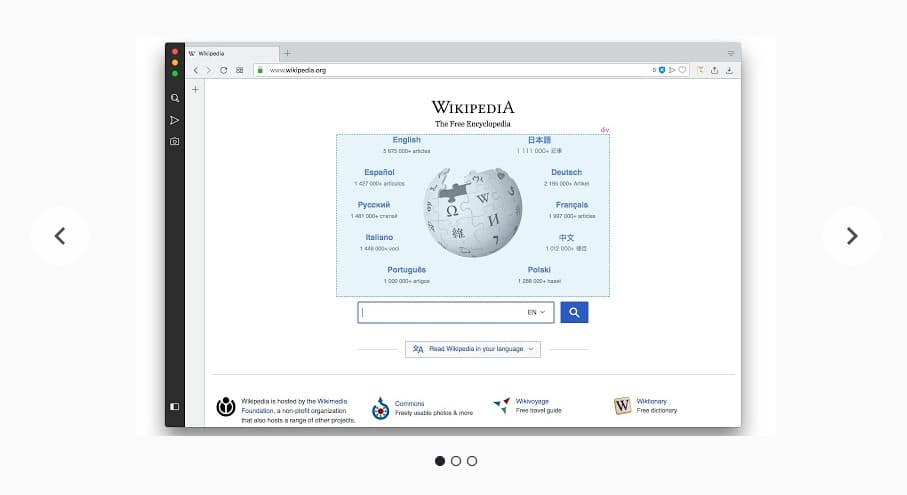
Task: Click the Wikipedia puzzle globe logo
Action: click(473, 212)
